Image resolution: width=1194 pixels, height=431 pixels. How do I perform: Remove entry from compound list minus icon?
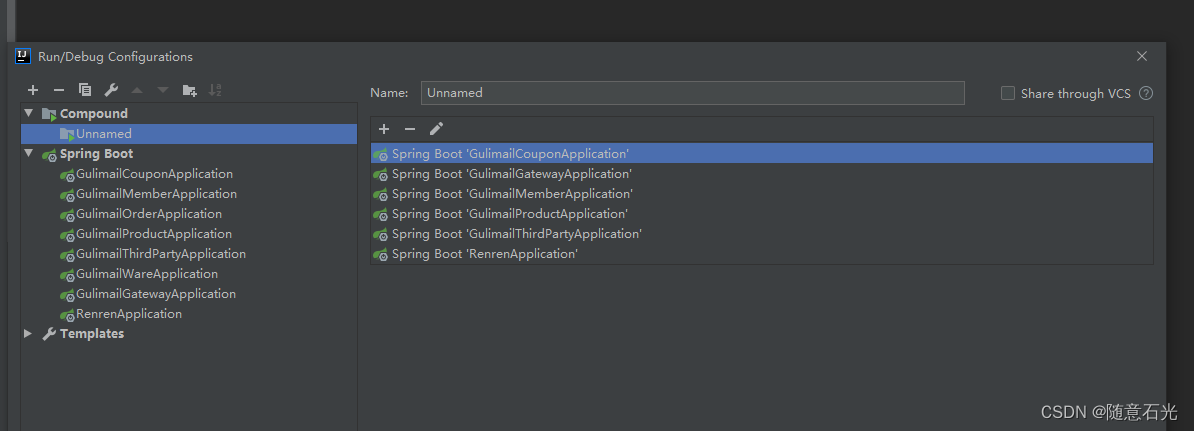(410, 129)
